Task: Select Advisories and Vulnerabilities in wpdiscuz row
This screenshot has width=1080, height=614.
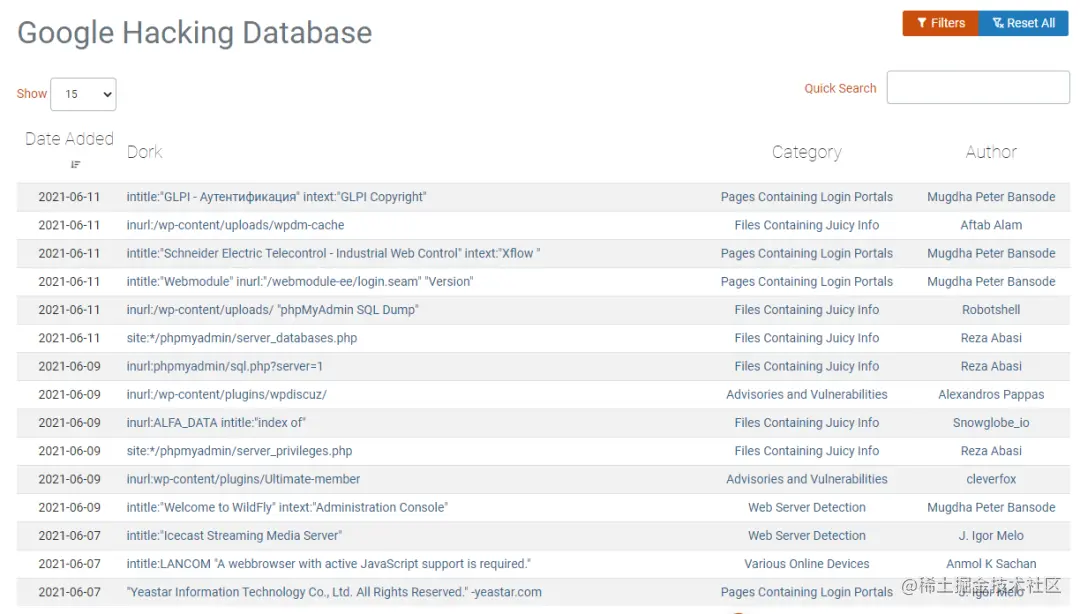Action: pos(807,394)
